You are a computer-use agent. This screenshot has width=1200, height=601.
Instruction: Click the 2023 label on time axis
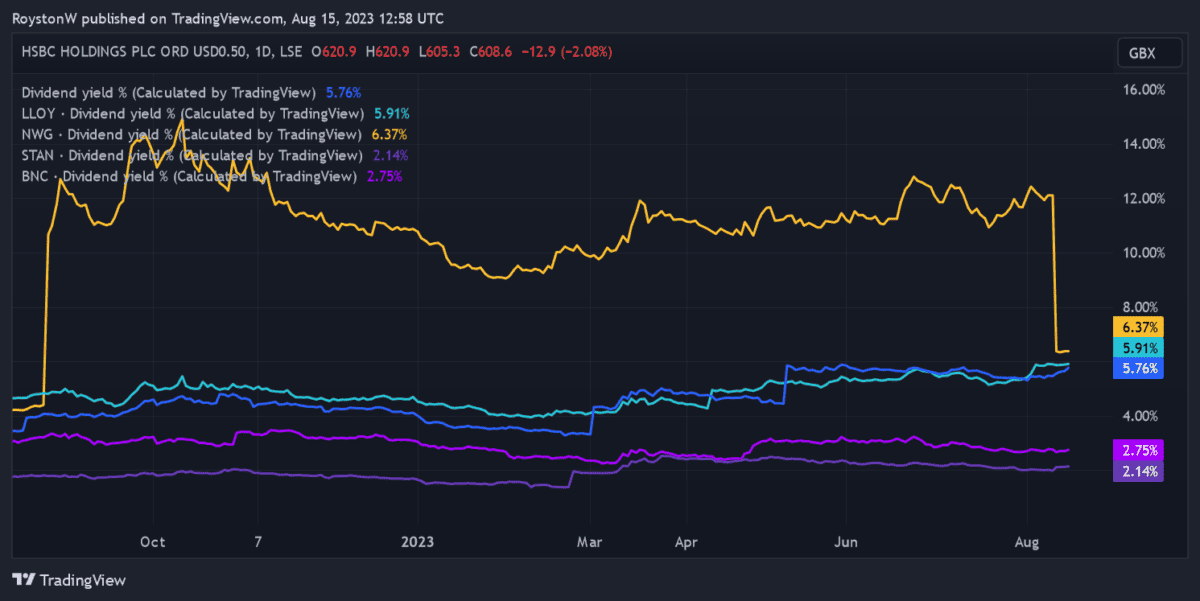pos(418,541)
